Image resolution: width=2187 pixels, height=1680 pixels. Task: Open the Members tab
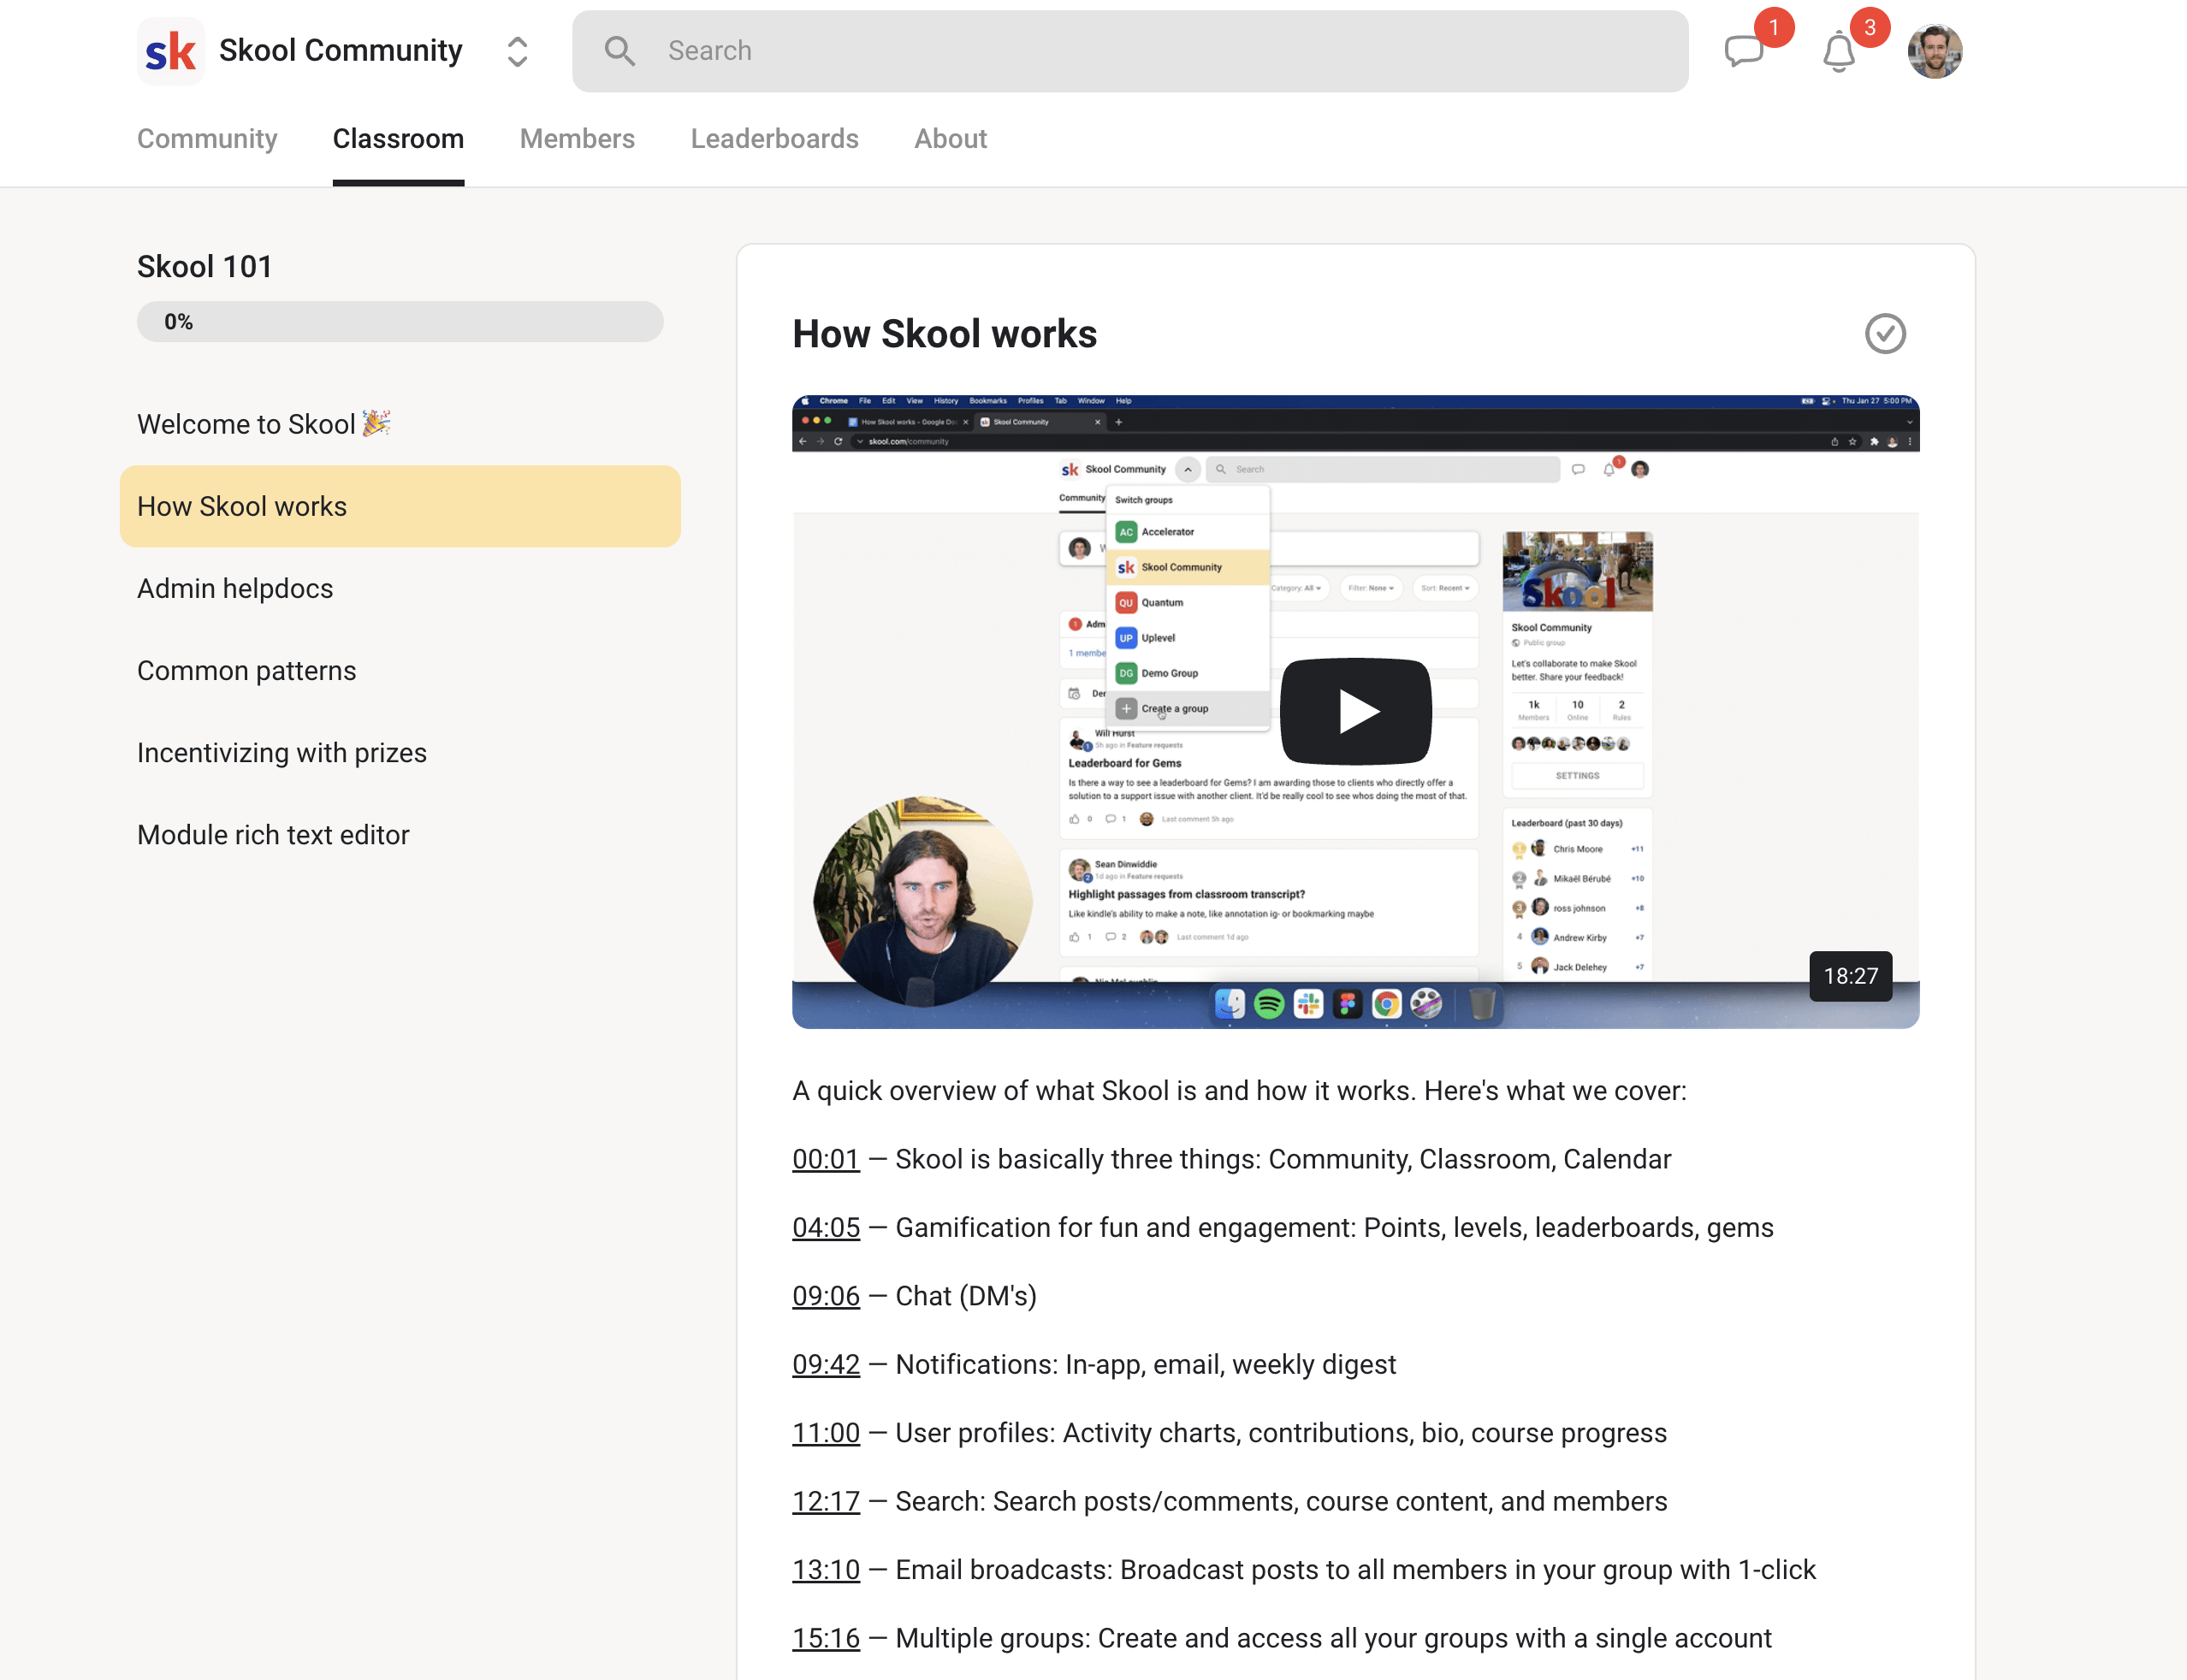coord(577,139)
